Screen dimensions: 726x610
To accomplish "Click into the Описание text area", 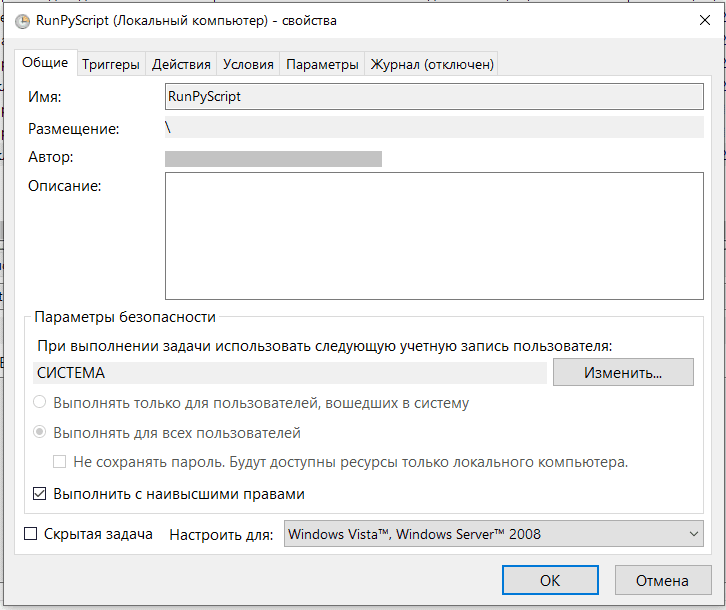I will (x=434, y=236).
